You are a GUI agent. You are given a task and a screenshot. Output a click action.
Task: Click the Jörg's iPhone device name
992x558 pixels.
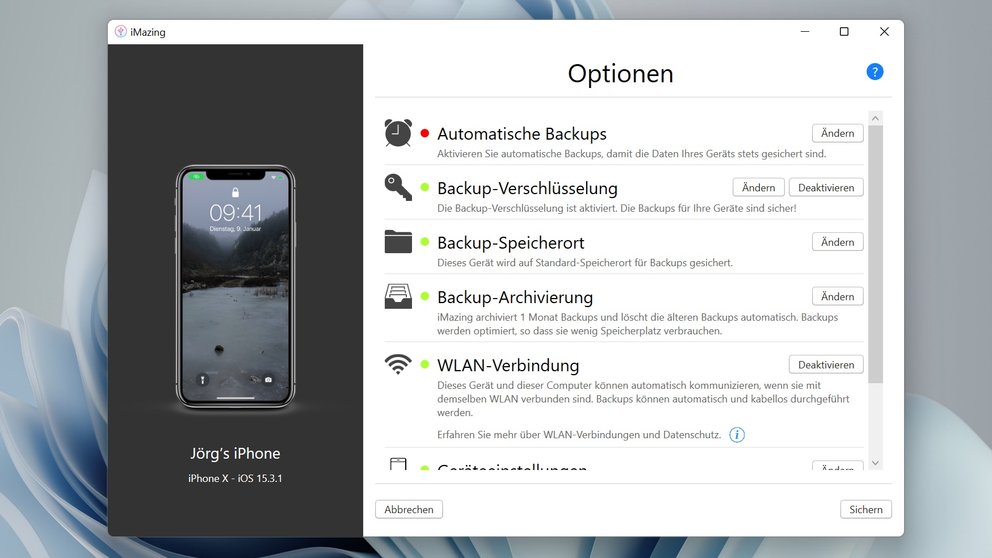235,453
